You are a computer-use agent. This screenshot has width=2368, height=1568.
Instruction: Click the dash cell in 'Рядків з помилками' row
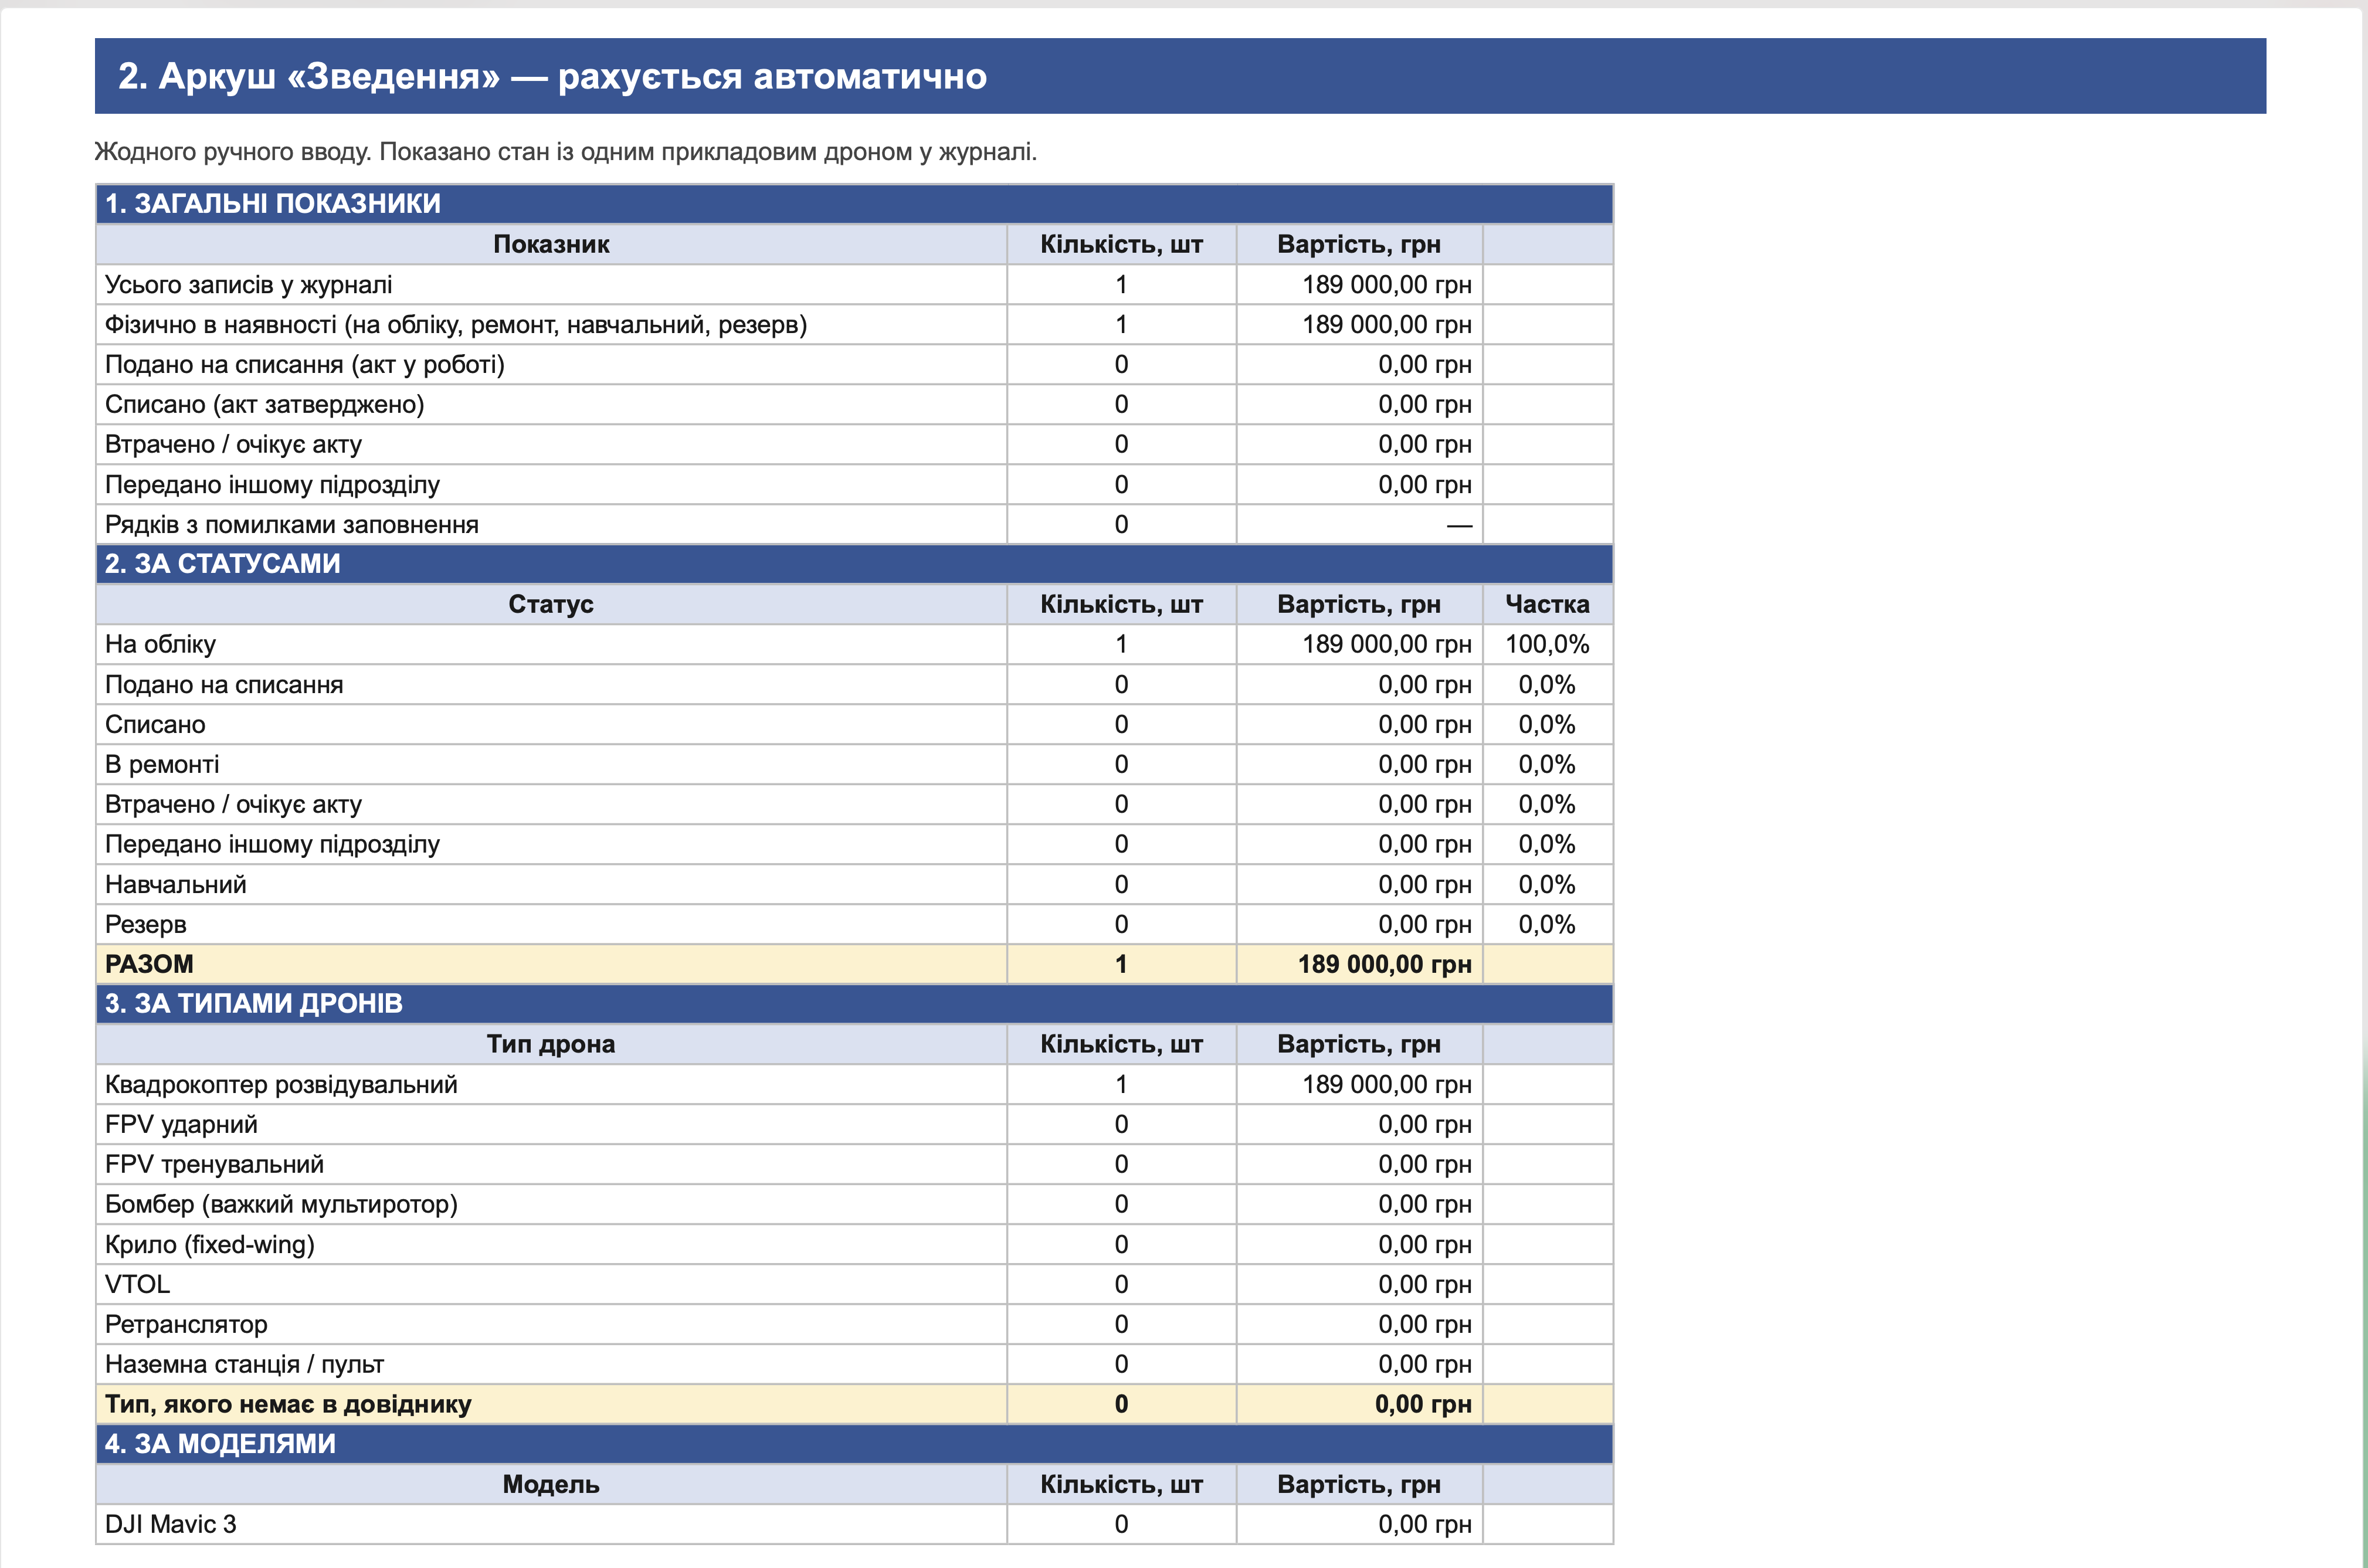tap(1360, 525)
